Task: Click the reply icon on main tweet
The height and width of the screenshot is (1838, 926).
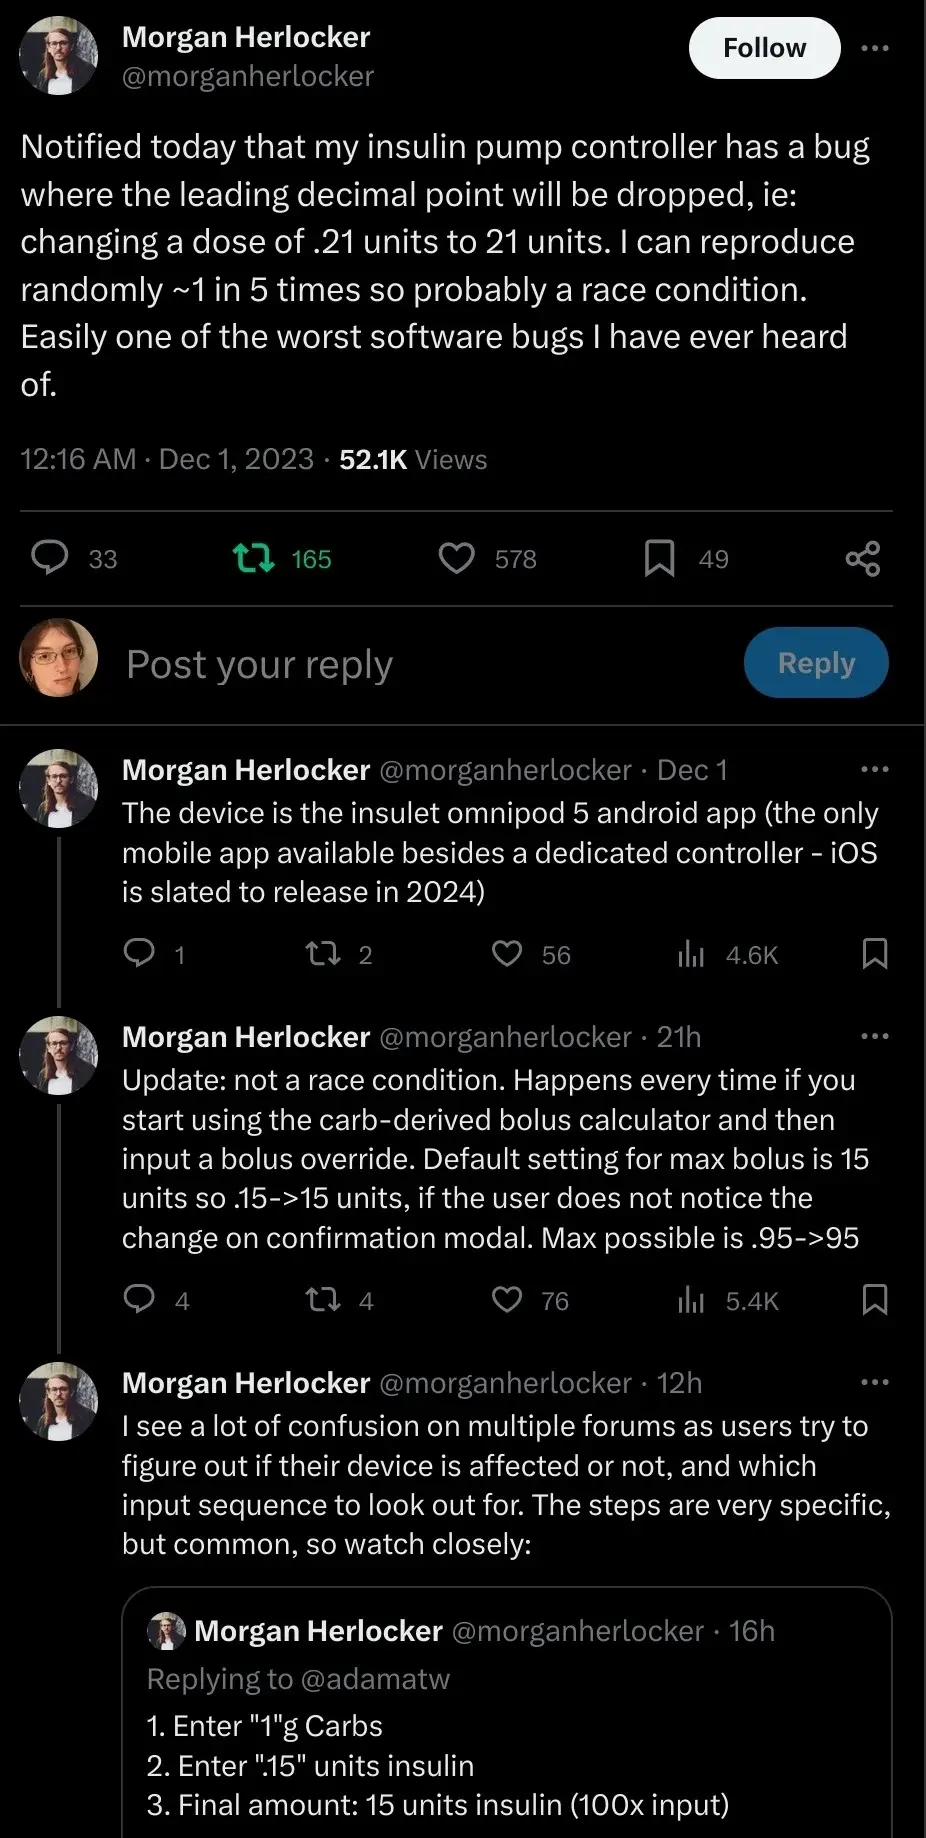Action: pos(50,558)
